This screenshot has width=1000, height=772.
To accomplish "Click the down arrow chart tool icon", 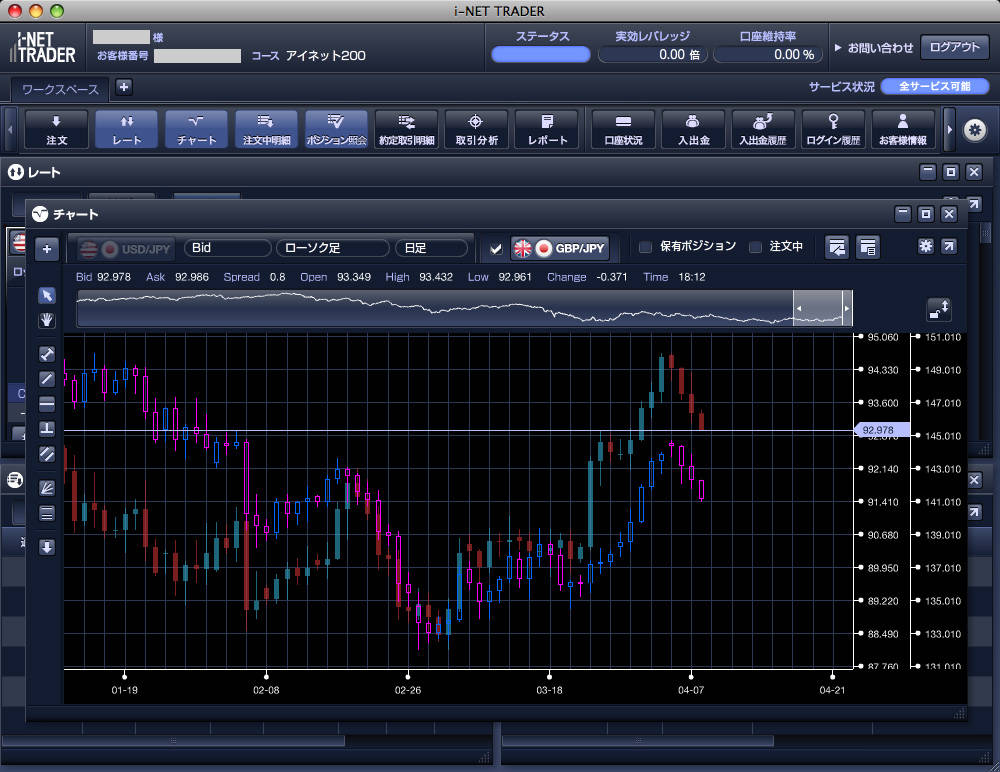I will tap(47, 547).
